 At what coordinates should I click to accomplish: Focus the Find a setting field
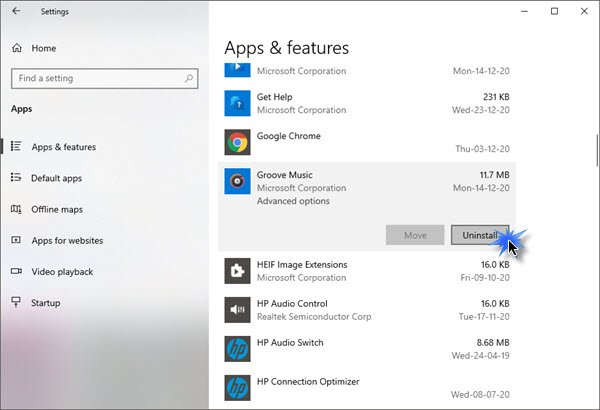pos(104,78)
